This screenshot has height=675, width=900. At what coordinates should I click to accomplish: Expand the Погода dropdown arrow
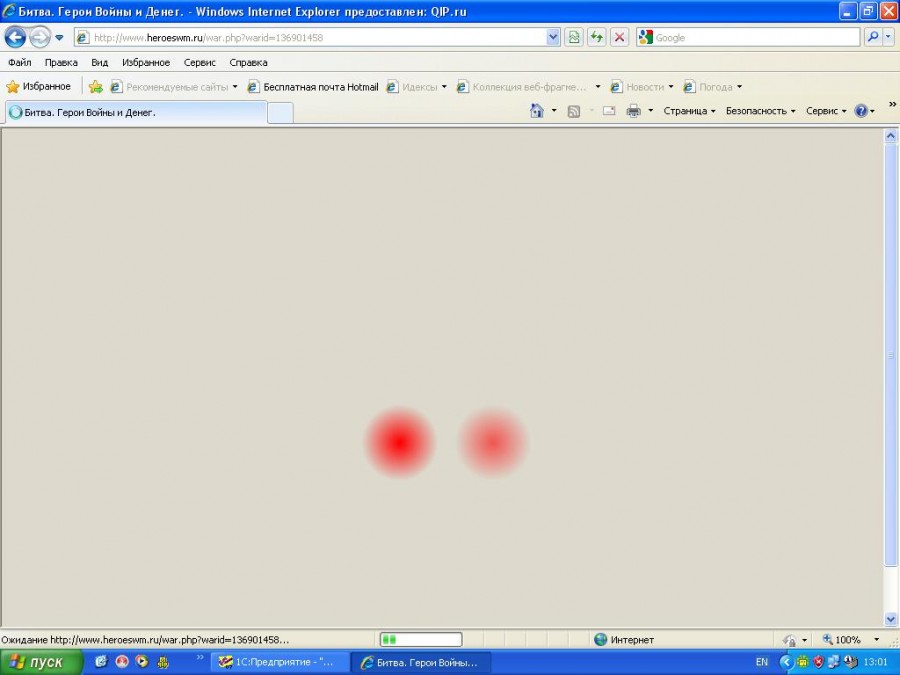coord(739,87)
